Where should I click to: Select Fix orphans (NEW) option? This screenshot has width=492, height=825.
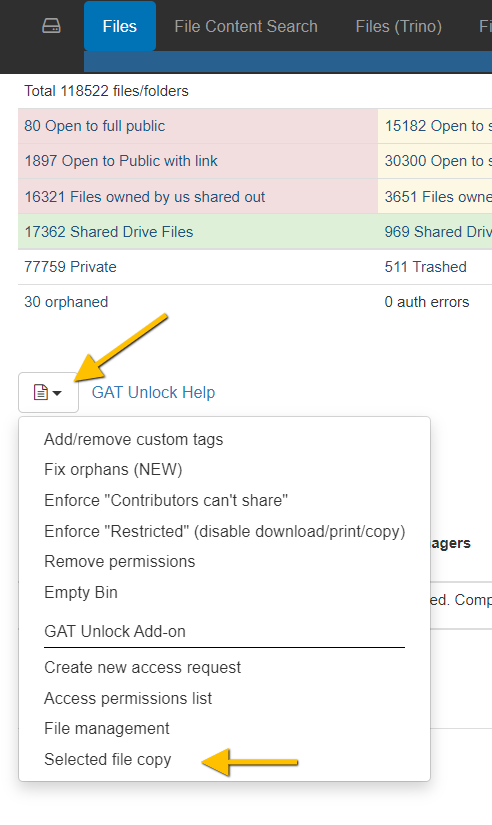coord(113,469)
